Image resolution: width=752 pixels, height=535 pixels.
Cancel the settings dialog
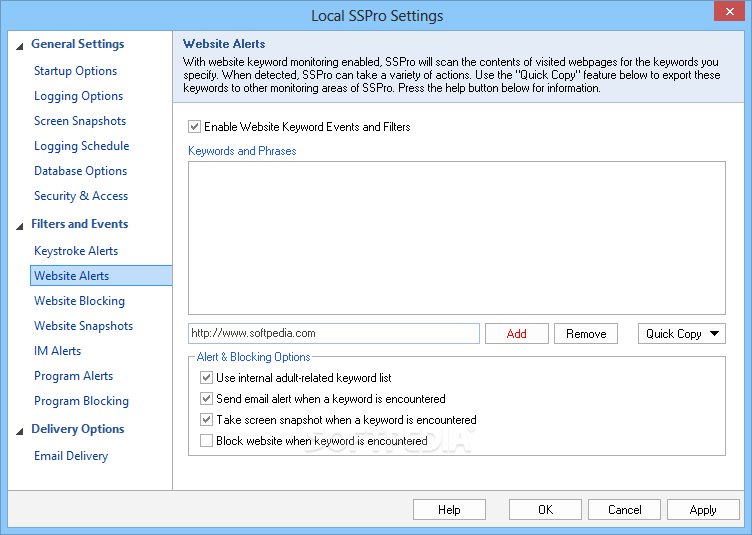(x=624, y=510)
